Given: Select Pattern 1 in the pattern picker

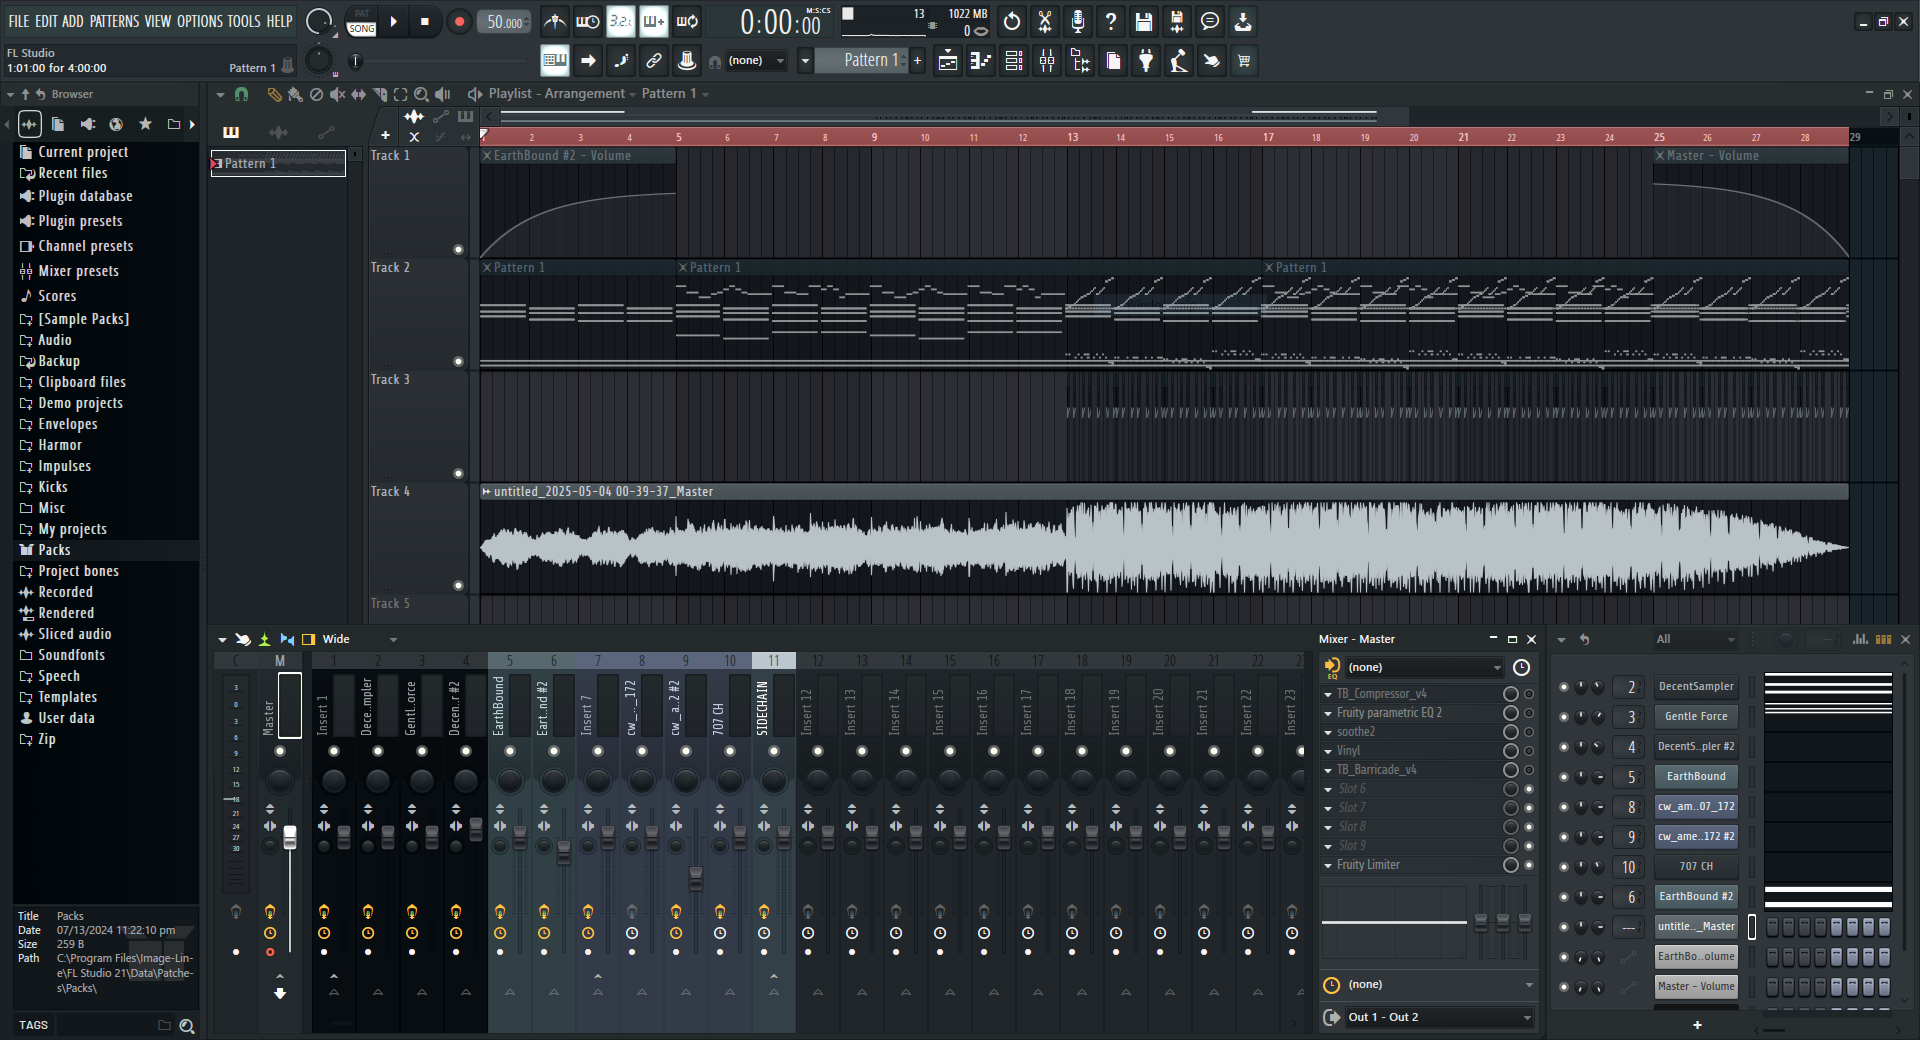Looking at the screenshot, I should click(278, 163).
